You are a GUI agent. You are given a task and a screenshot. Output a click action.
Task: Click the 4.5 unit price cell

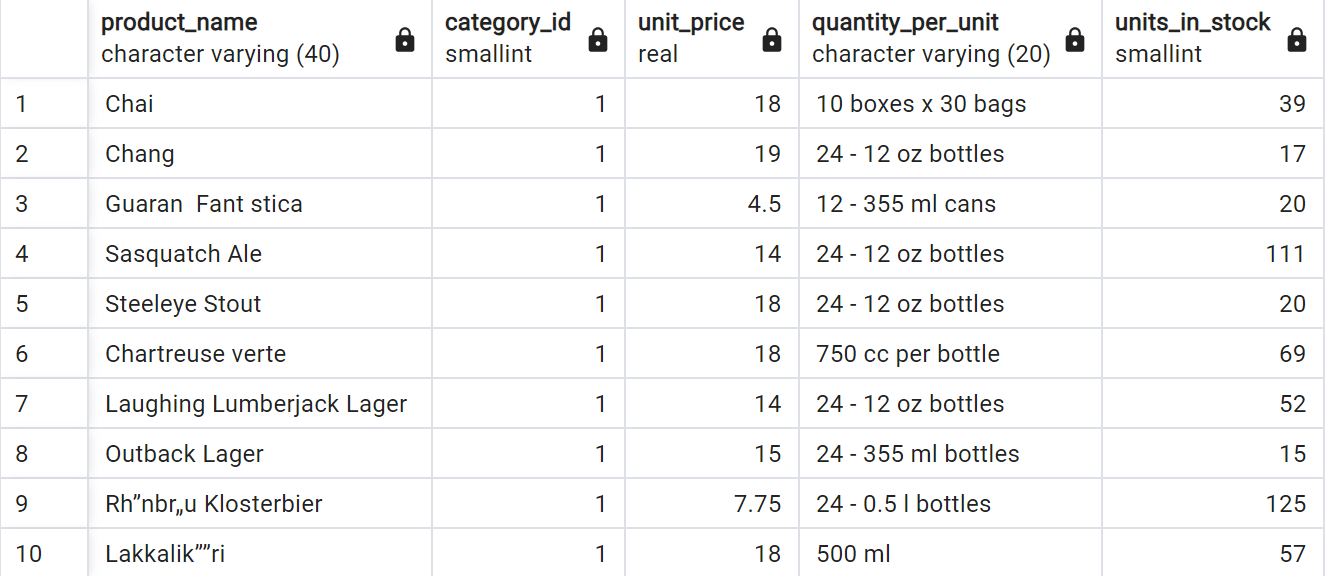tap(712, 204)
